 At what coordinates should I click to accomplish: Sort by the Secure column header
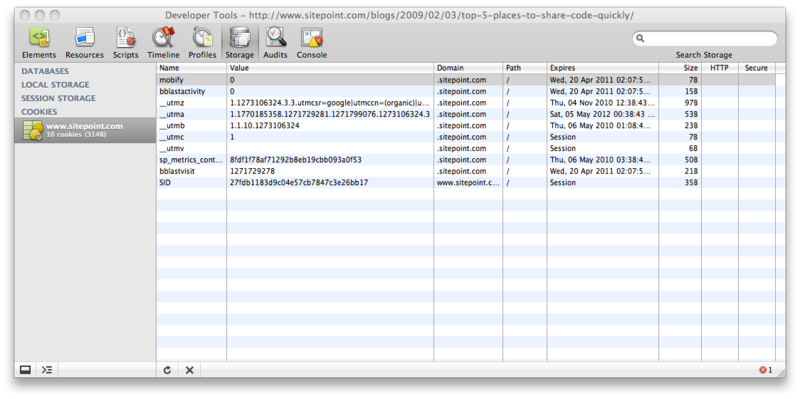tap(757, 68)
